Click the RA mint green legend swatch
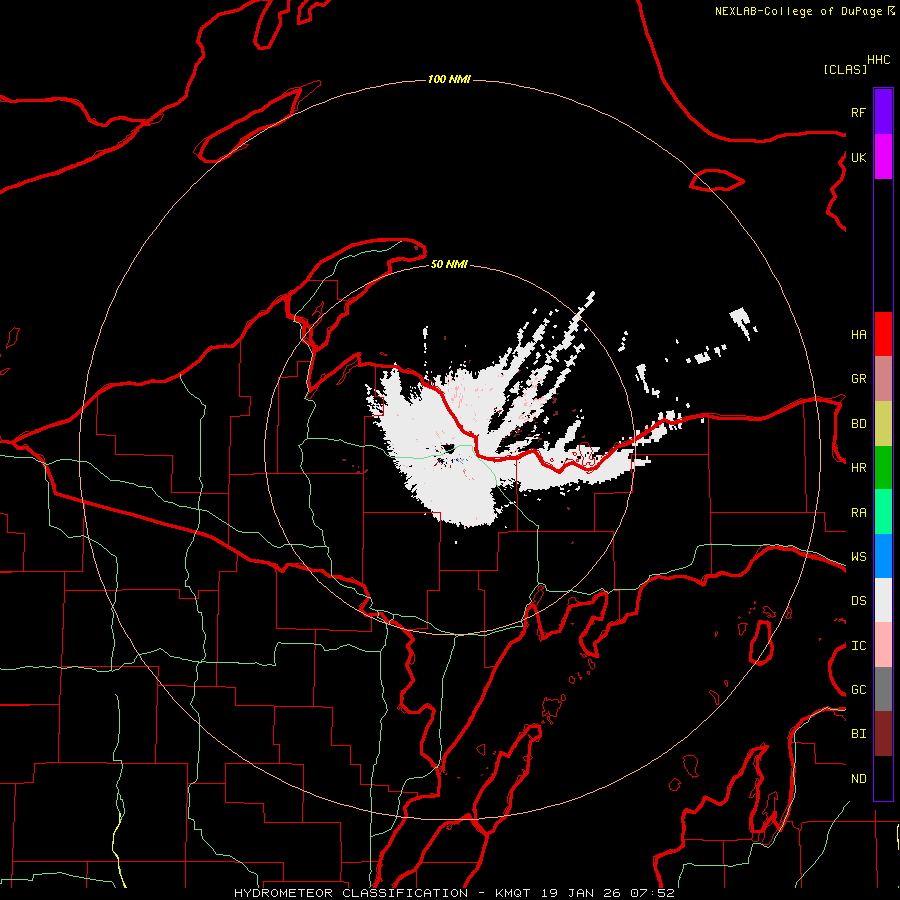The height and width of the screenshot is (900, 900). tap(883, 512)
